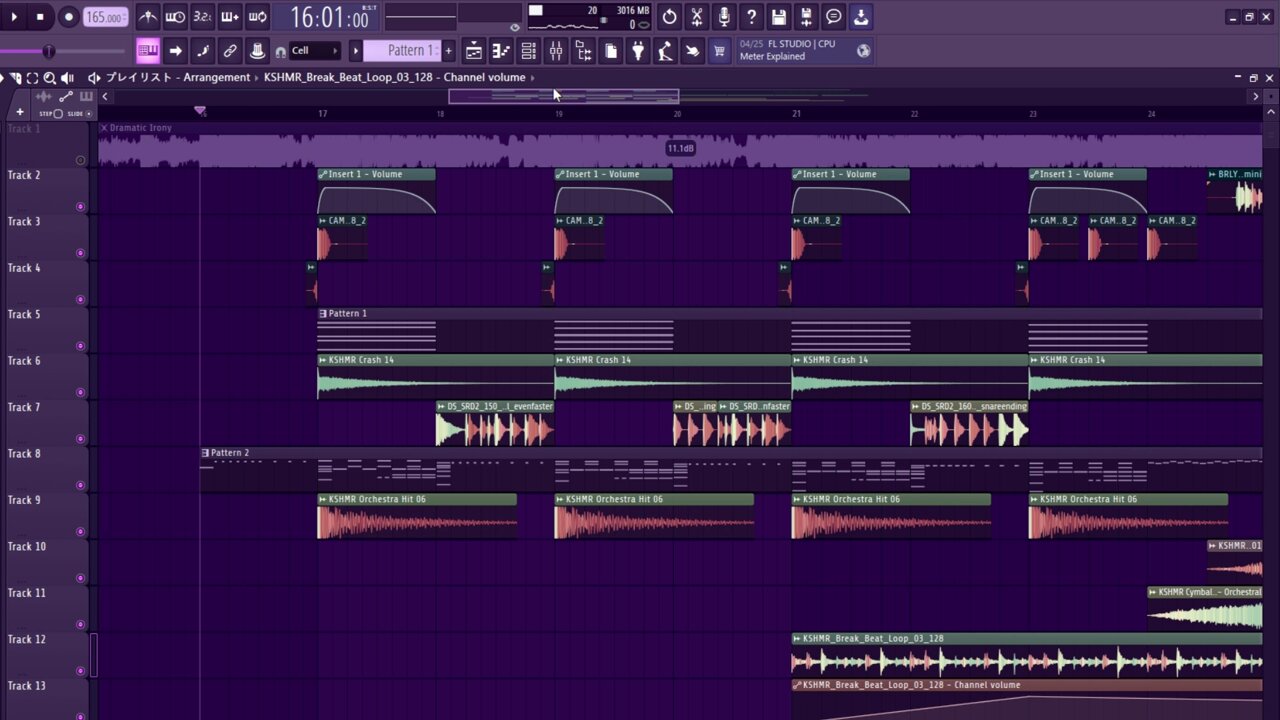Toggle step editing mode icon
Screen dimensions: 1280x720
[x=202, y=51]
